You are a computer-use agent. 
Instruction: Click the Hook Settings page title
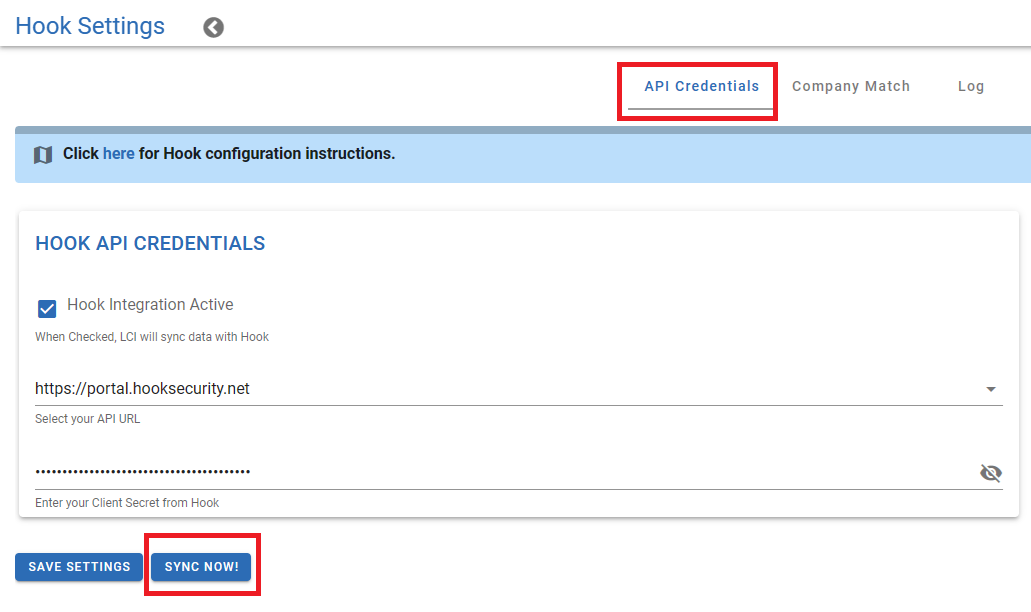pyautogui.click(x=90, y=26)
